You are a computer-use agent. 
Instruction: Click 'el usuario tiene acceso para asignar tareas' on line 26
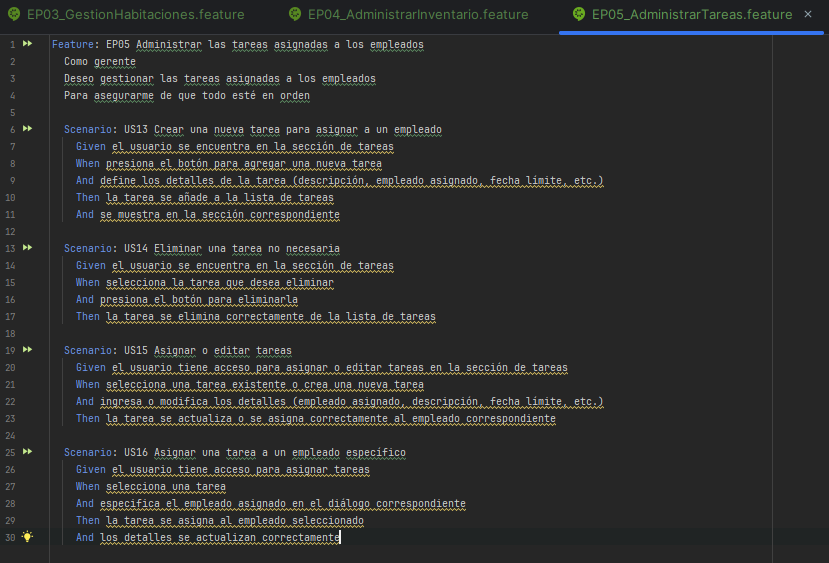point(241,470)
